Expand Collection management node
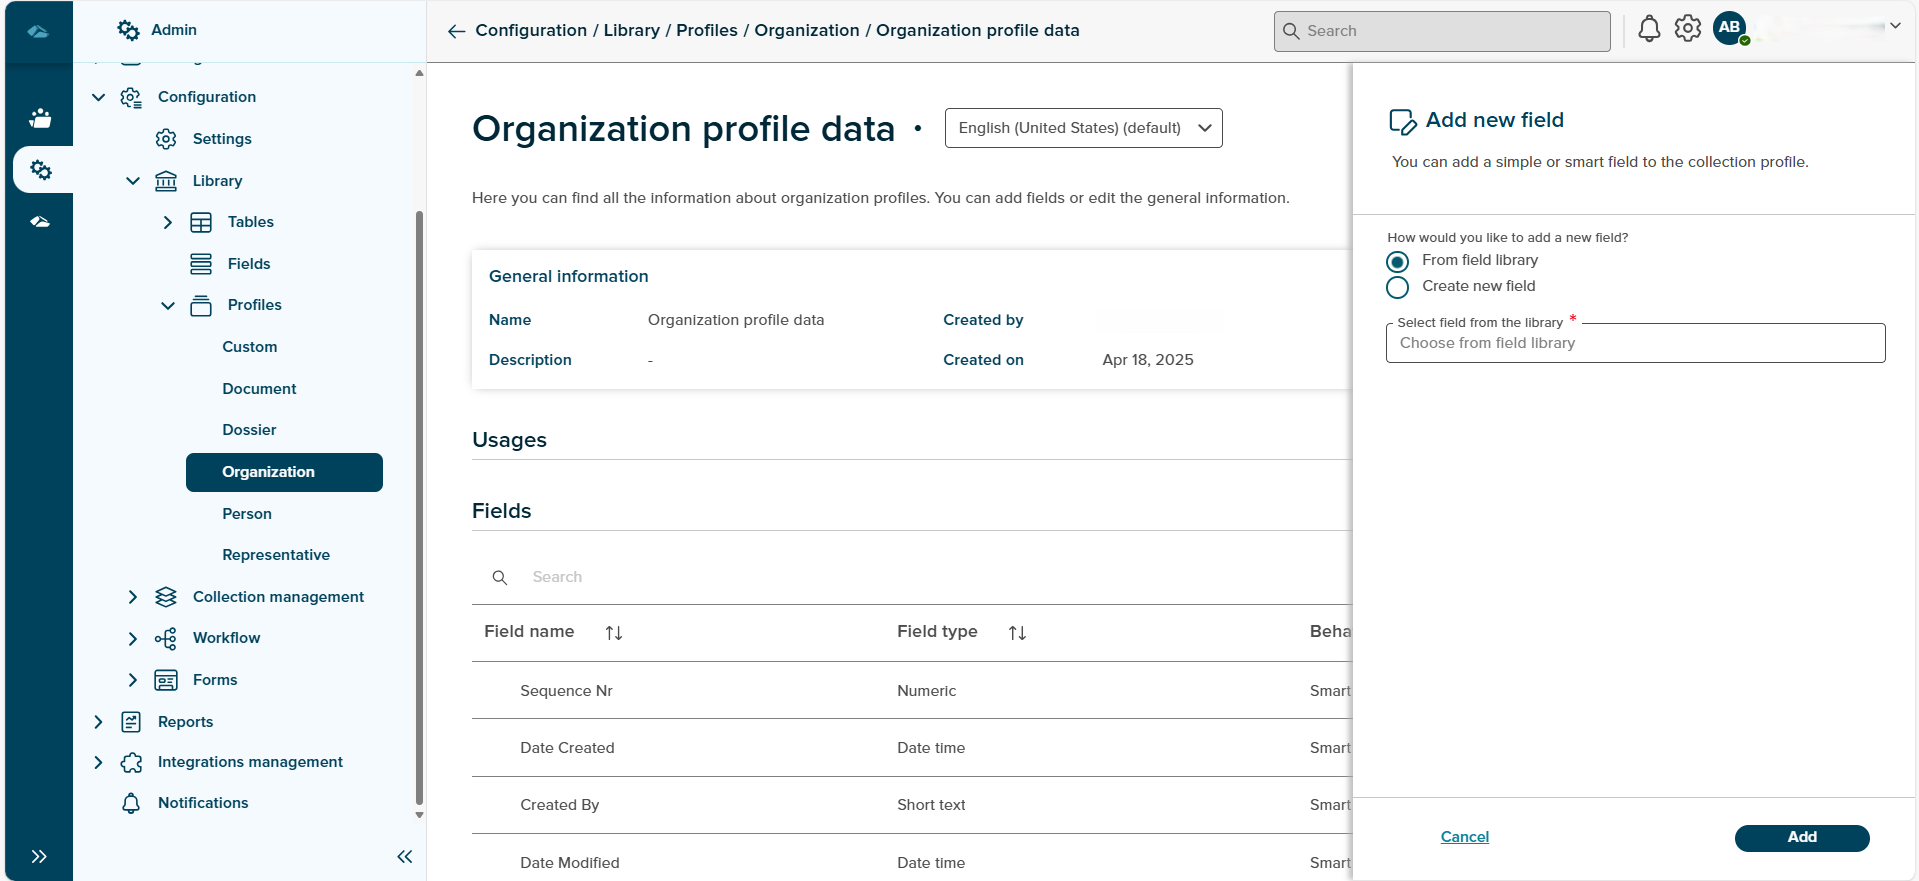Viewport: 1919px width, 881px height. tap(133, 597)
